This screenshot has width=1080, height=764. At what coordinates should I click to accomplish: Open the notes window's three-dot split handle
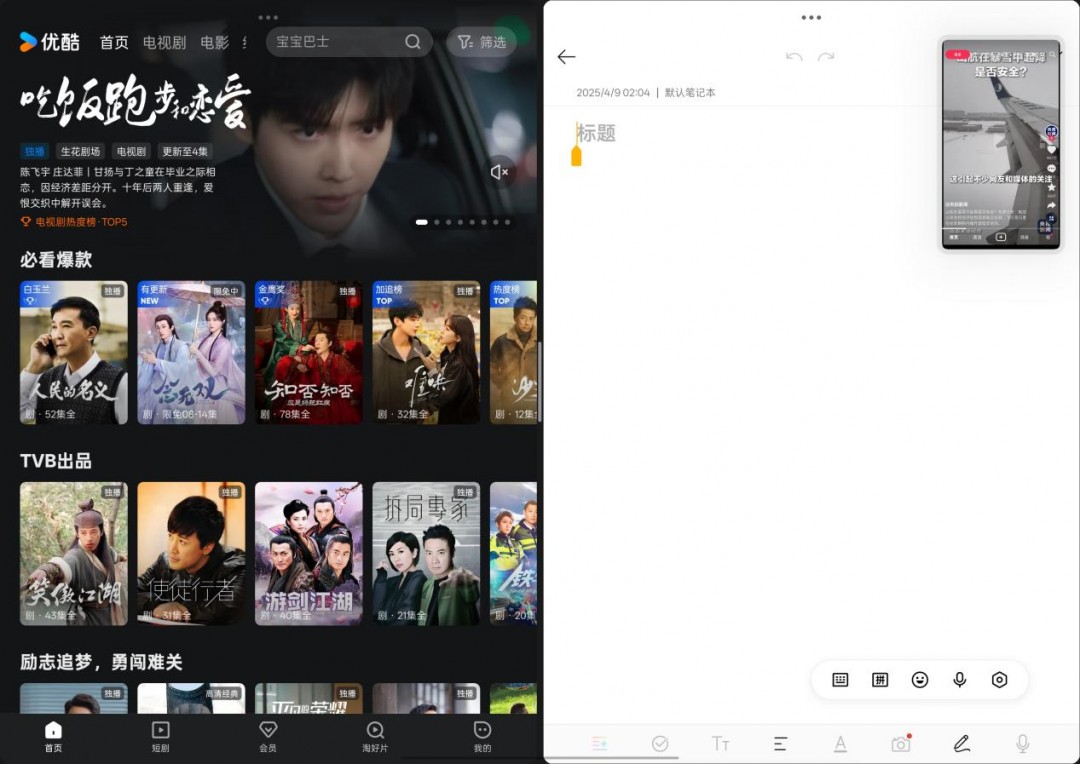[x=811, y=17]
